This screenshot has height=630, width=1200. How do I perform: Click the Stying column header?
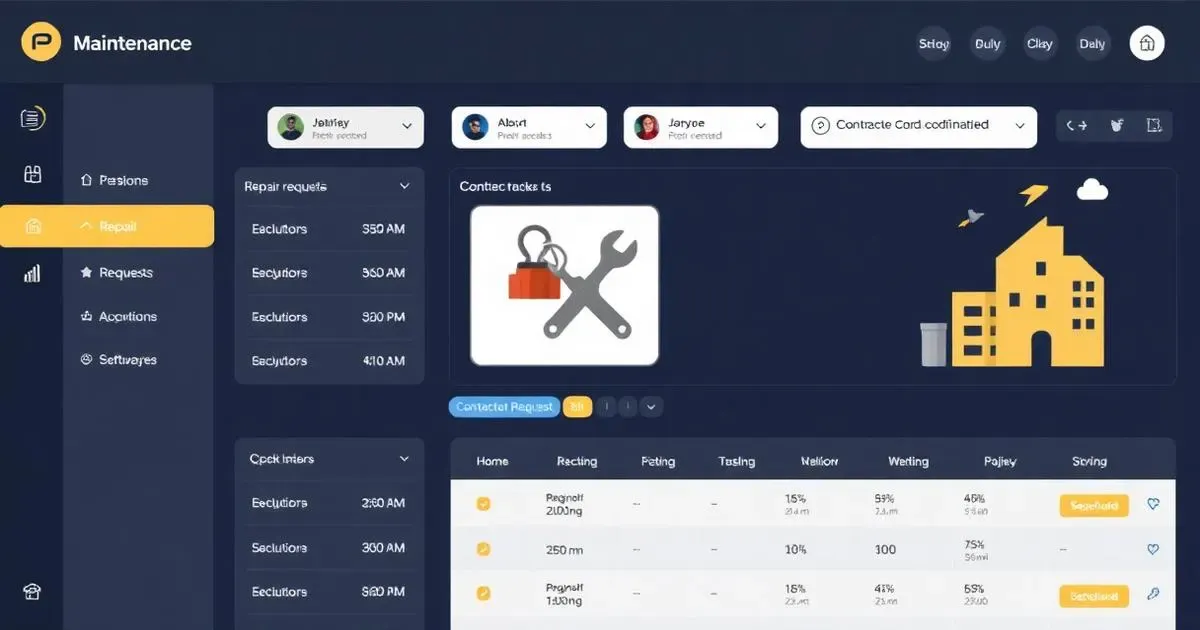tap(1089, 461)
